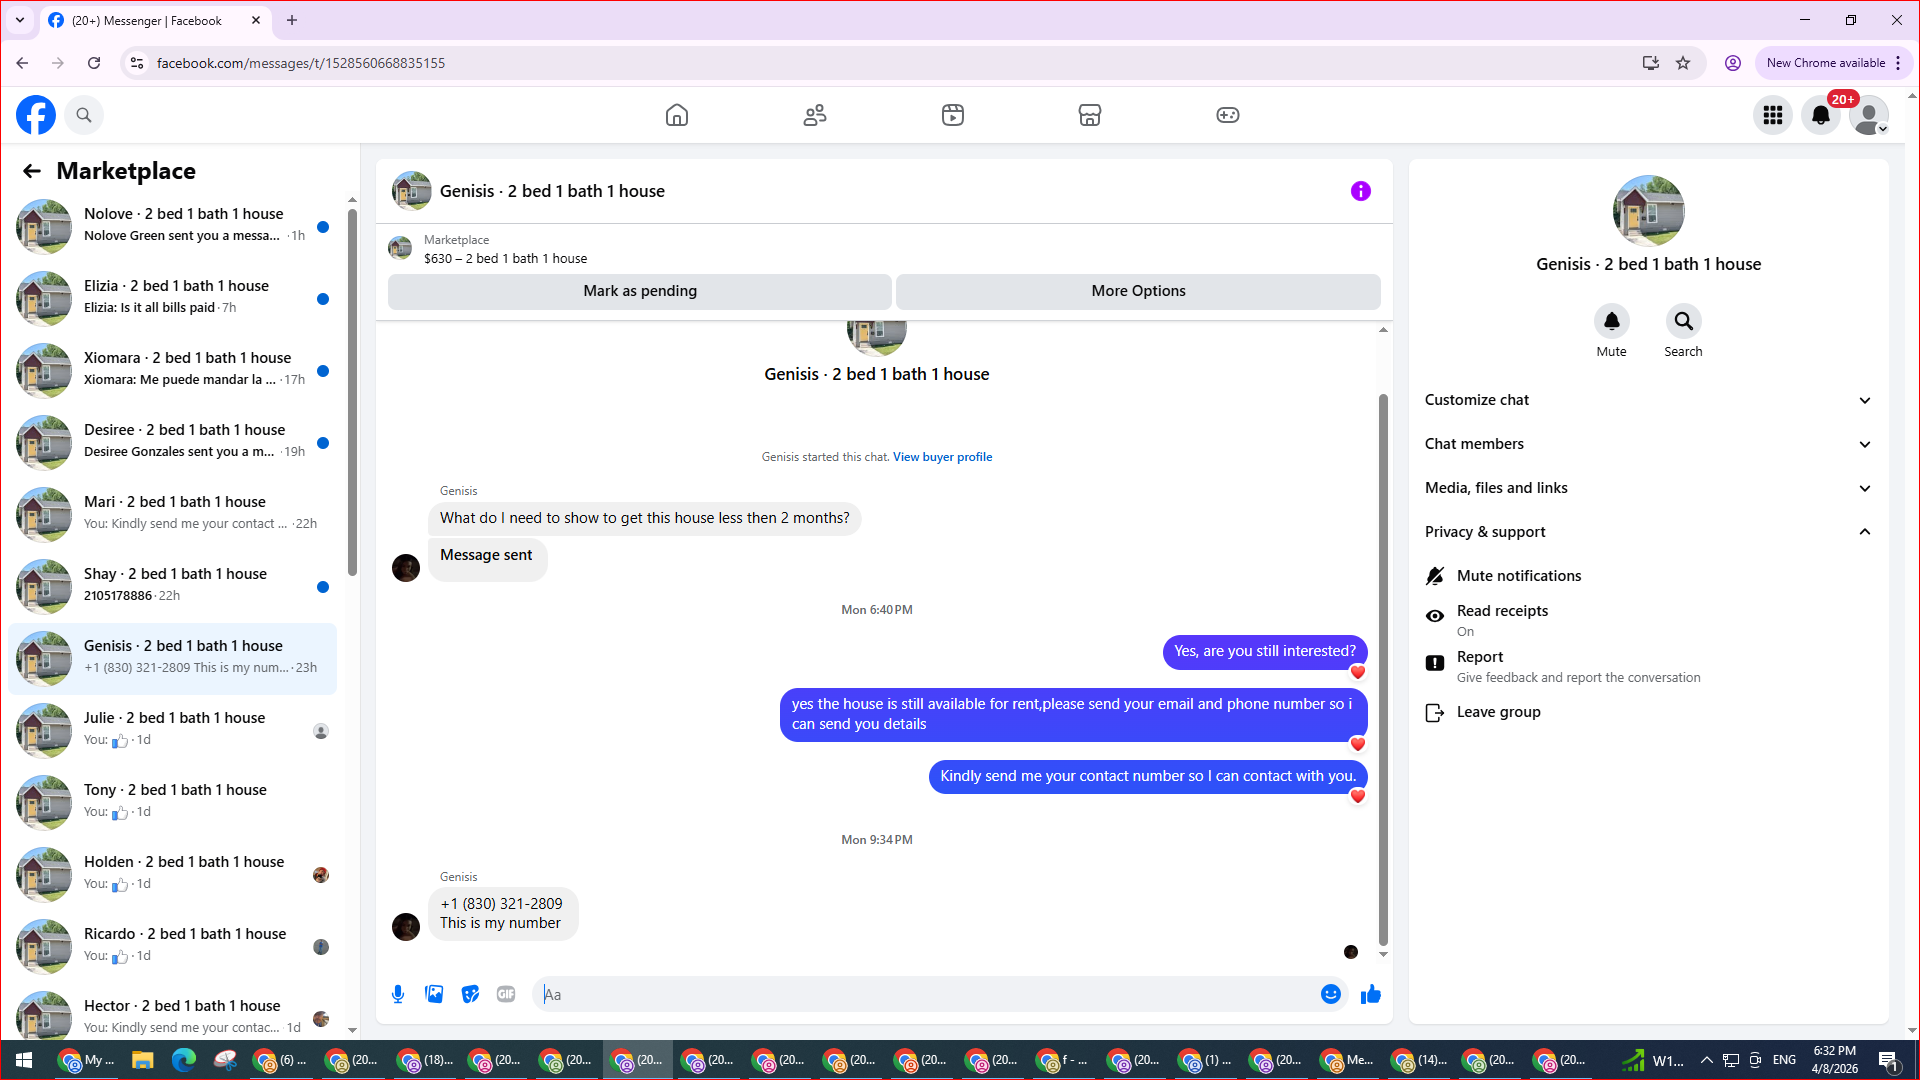Click Mute notifications under Privacy & support
The width and height of the screenshot is (1920, 1080).
pyautogui.click(x=1518, y=576)
